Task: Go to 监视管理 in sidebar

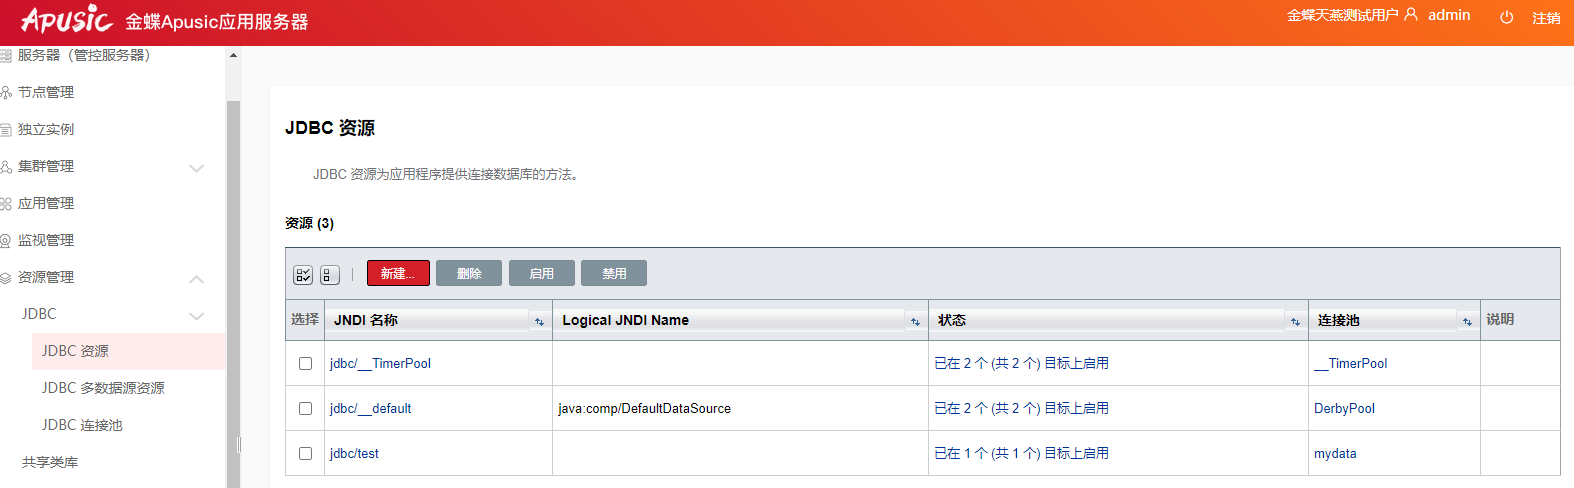Action: [46, 240]
